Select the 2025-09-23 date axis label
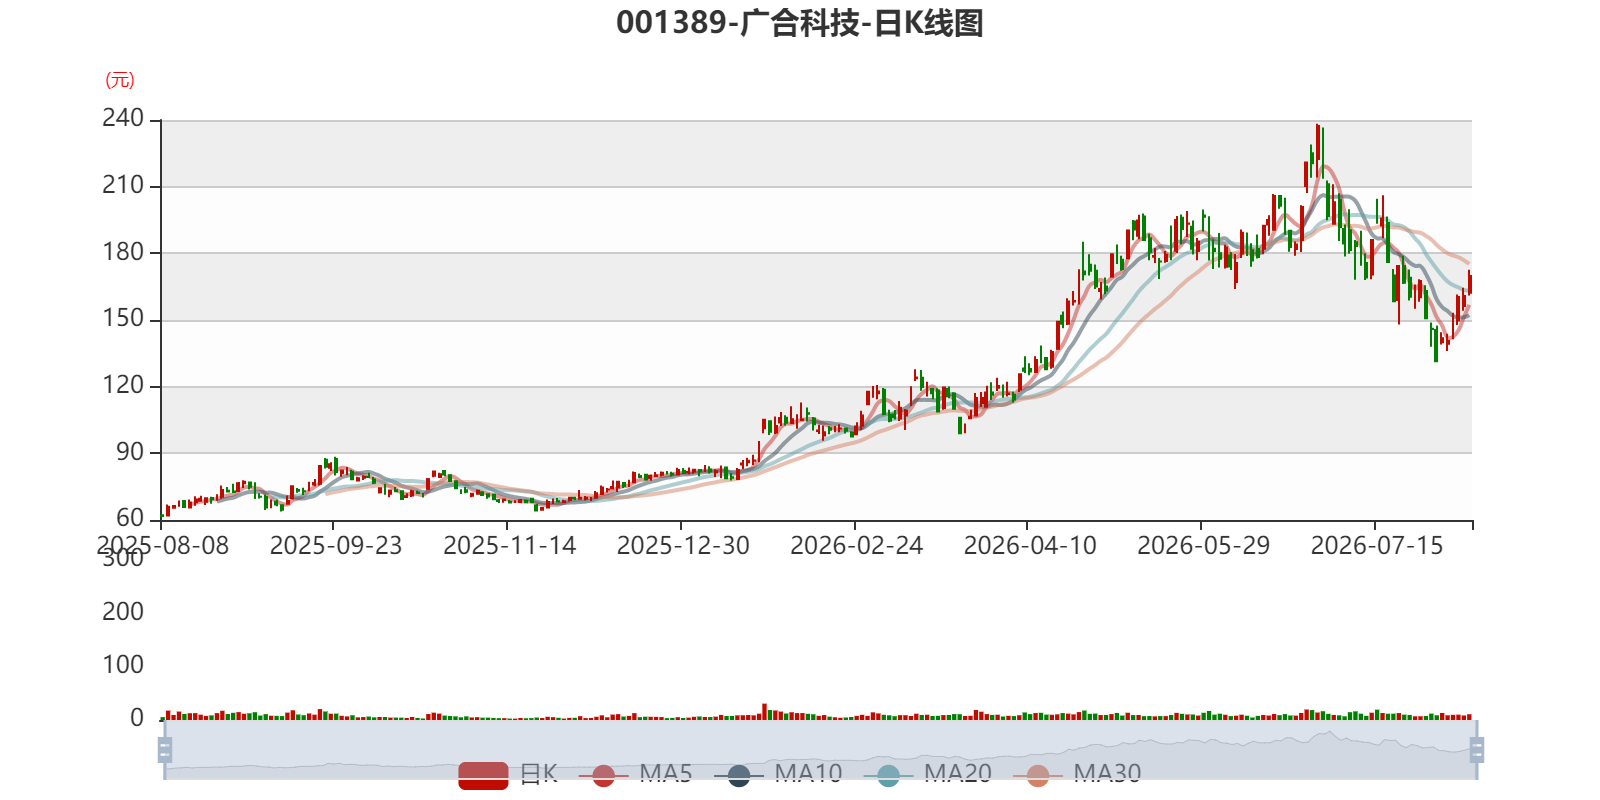This screenshot has width=1600, height=800. [336, 546]
